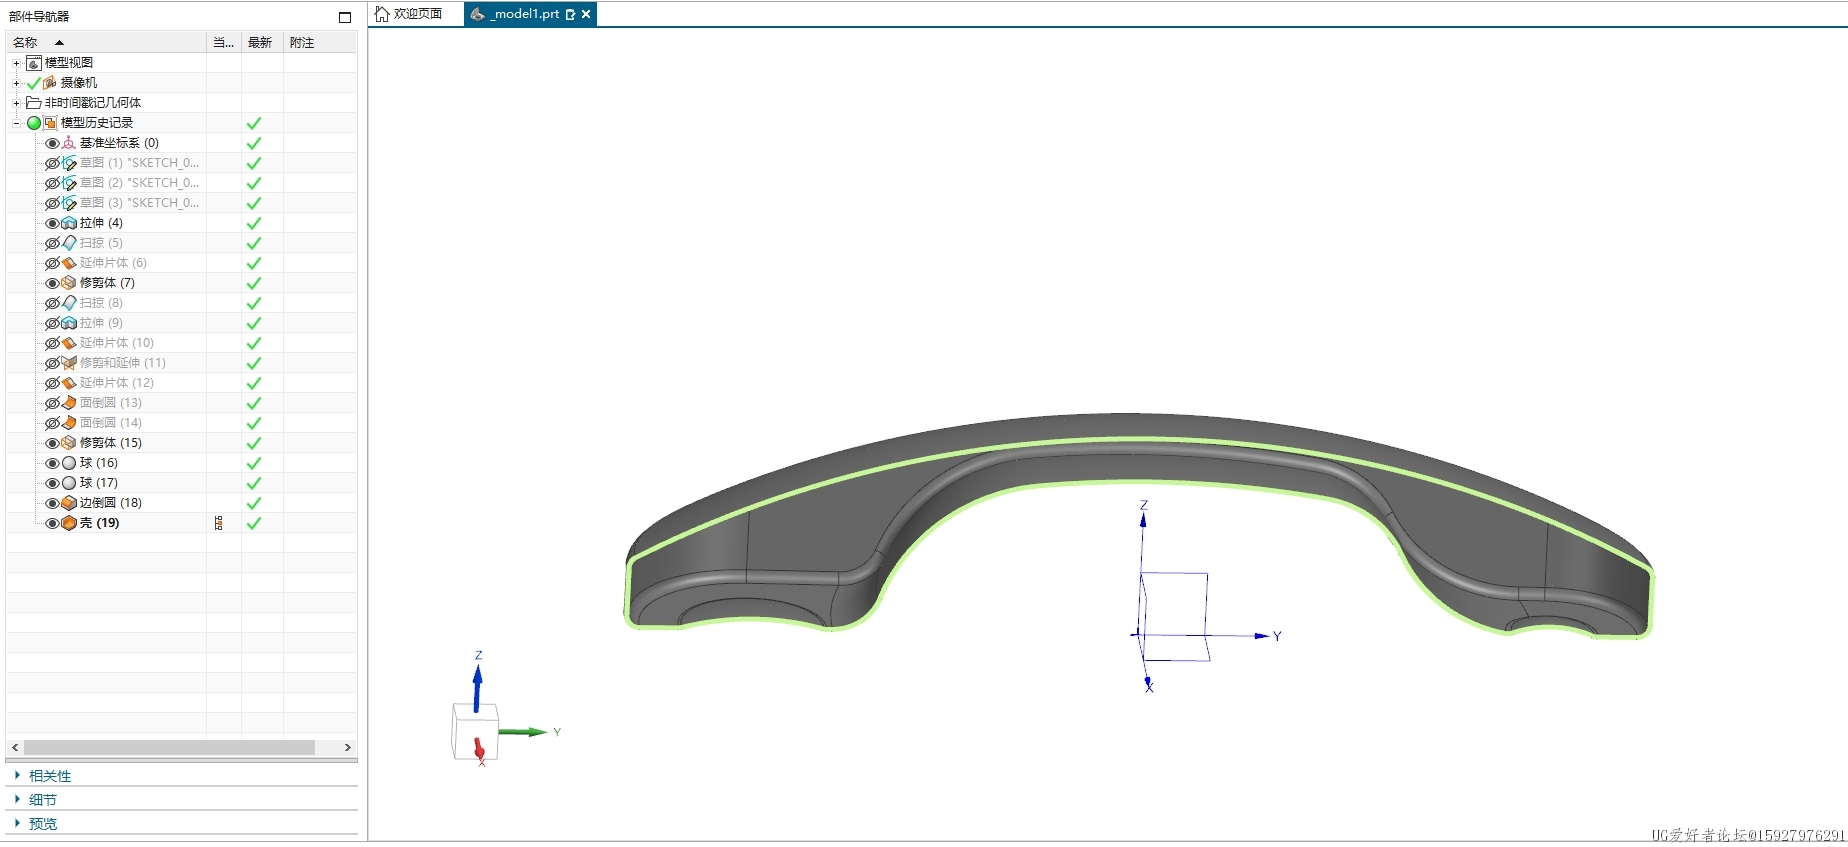Image resolution: width=1848 pixels, height=847 pixels.
Task: Click the 模型视图 folder icon
Action: (x=34, y=63)
